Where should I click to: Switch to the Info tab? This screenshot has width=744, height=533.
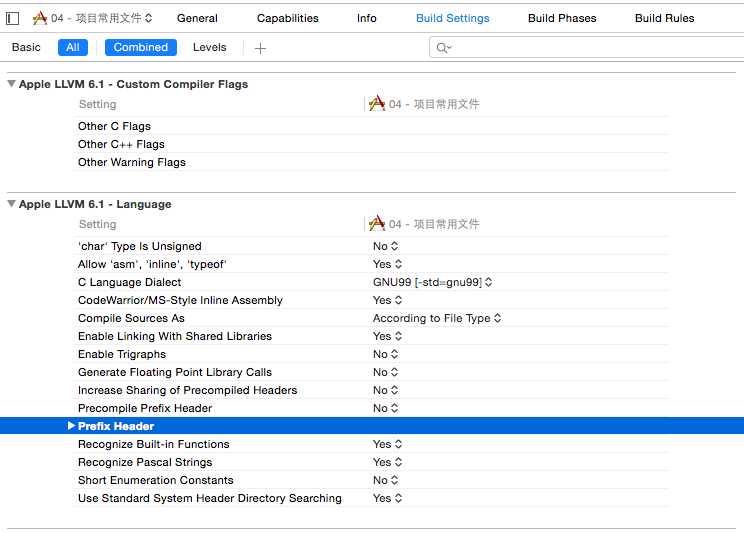click(x=366, y=18)
